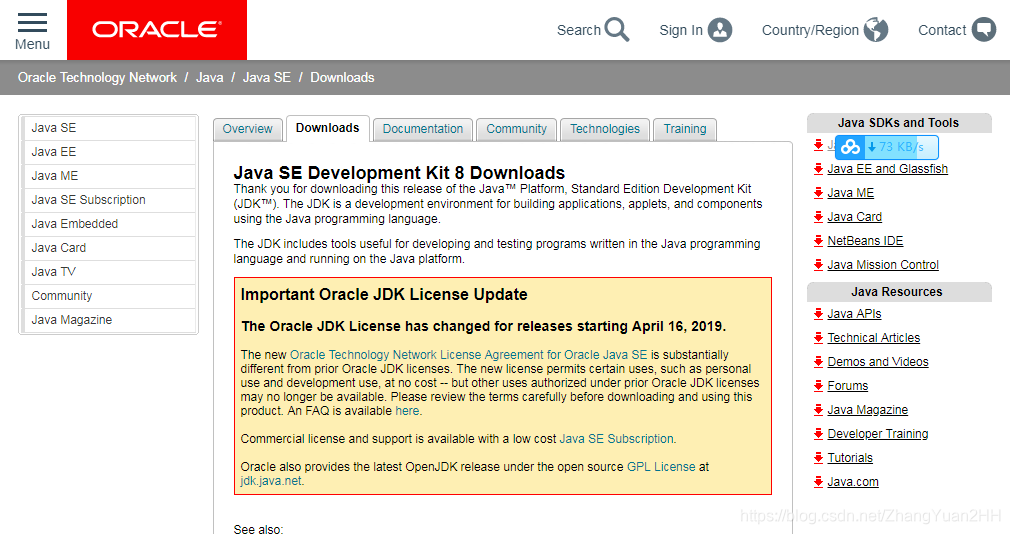The height and width of the screenshot is (534, 1010).
Task: Open NetBeans IDE link
Action: click(x=865, y=241)
